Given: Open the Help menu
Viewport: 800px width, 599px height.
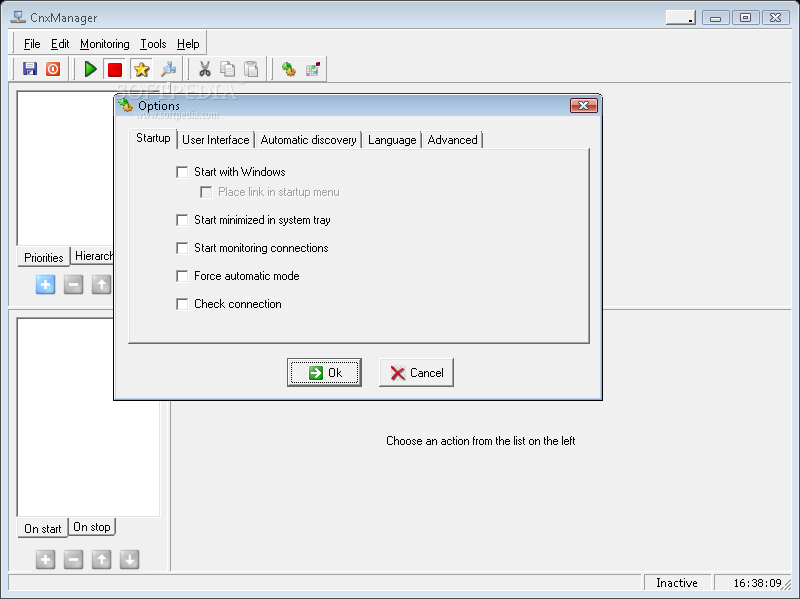Looking at the screenshot, I should point(188,44).
